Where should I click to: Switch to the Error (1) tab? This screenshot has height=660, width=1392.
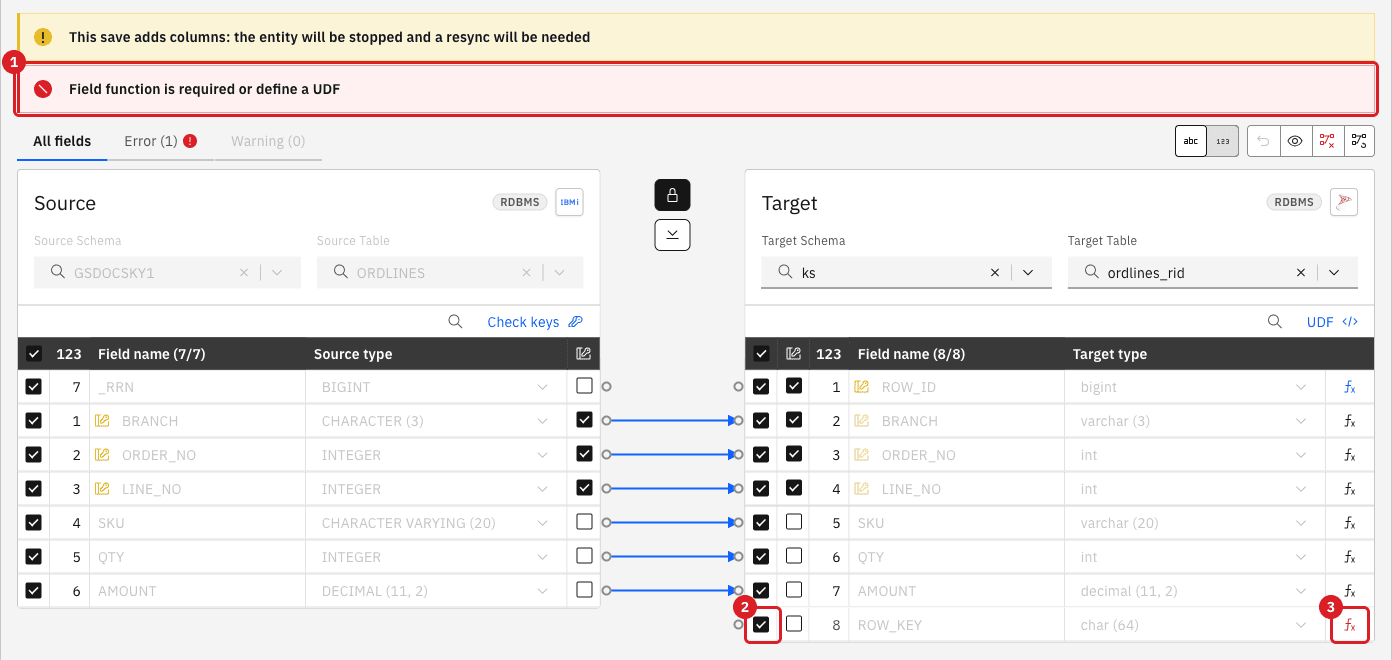pyautogui.click(x=160, y=141)
